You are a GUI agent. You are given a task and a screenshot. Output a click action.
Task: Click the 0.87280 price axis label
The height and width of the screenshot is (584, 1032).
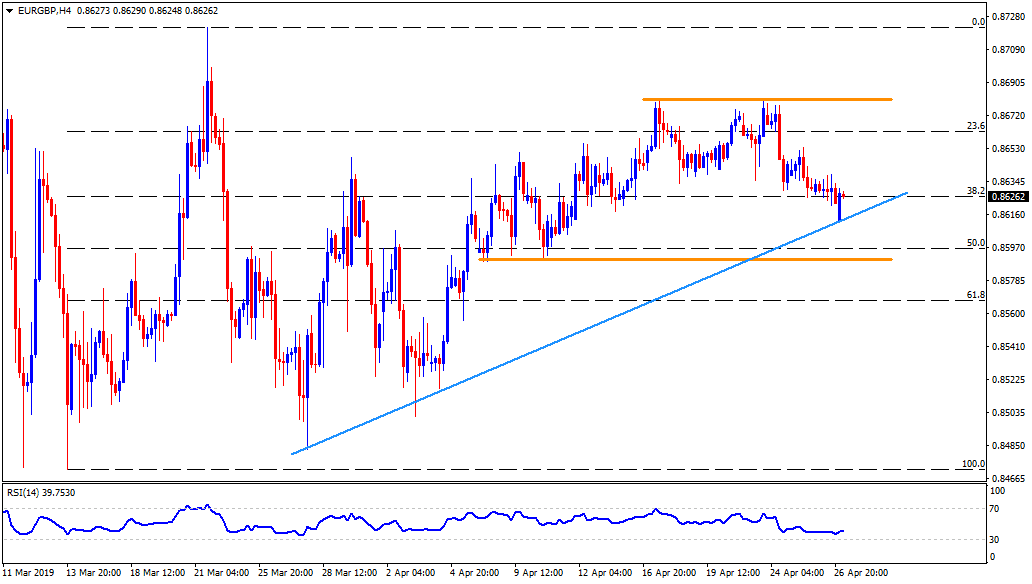point(1010,17)
